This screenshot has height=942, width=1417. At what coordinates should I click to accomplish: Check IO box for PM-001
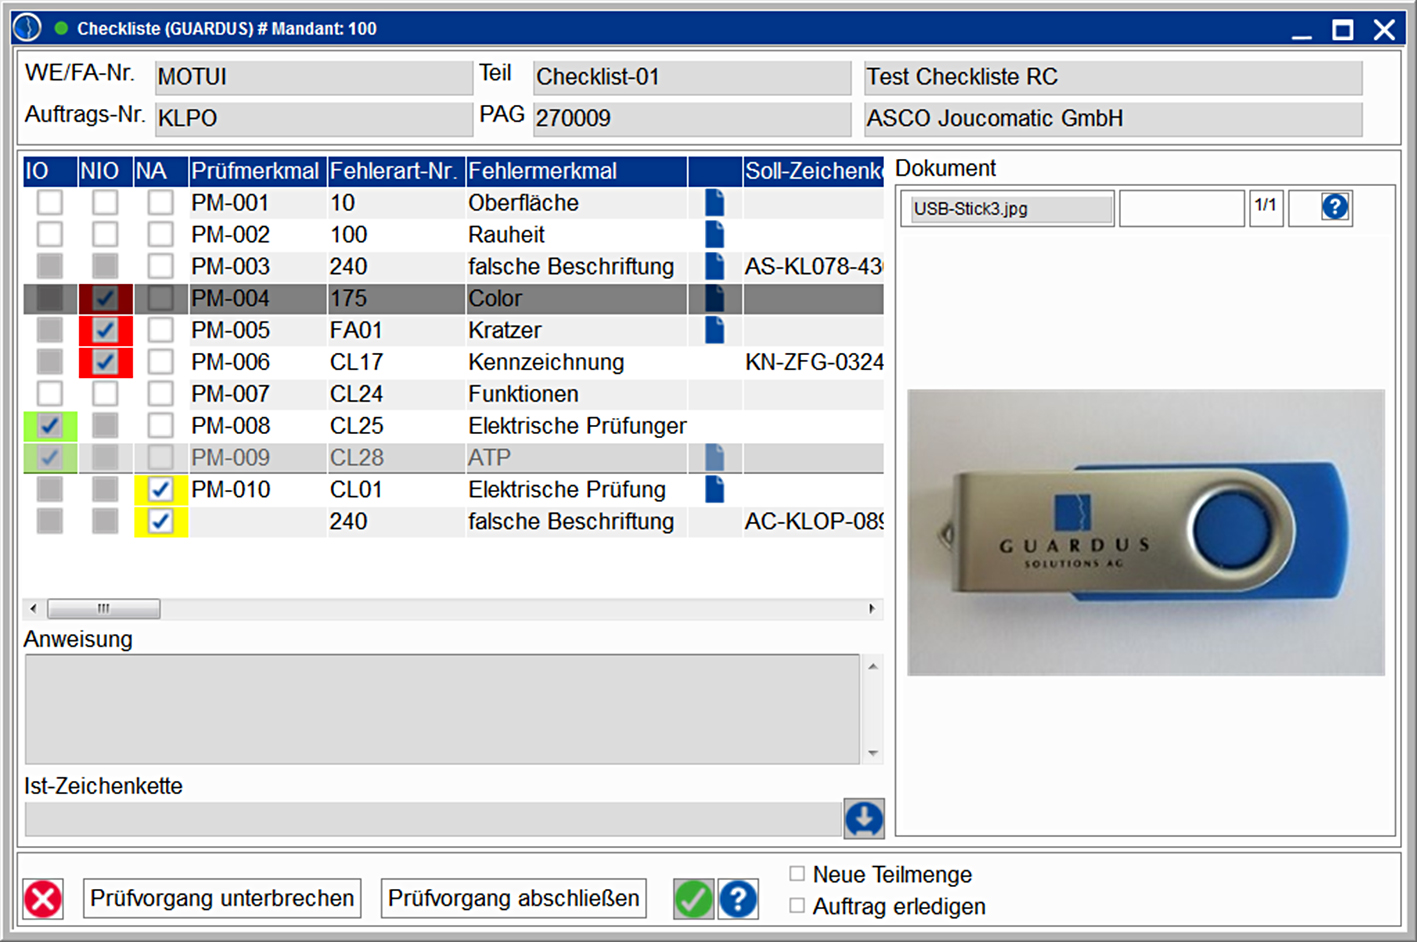coord(49,203)
